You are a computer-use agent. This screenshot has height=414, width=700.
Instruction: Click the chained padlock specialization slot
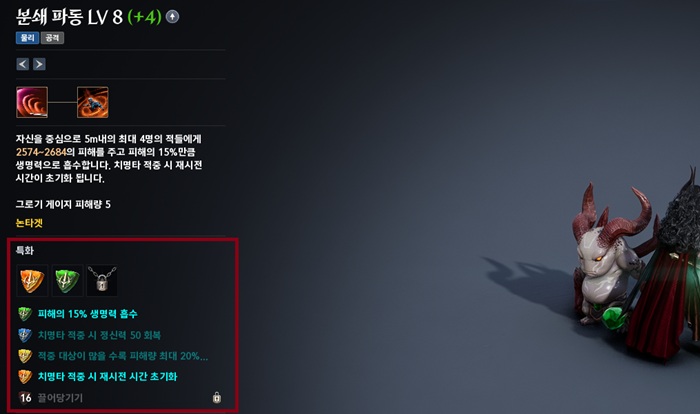click(x=102, y=280)
